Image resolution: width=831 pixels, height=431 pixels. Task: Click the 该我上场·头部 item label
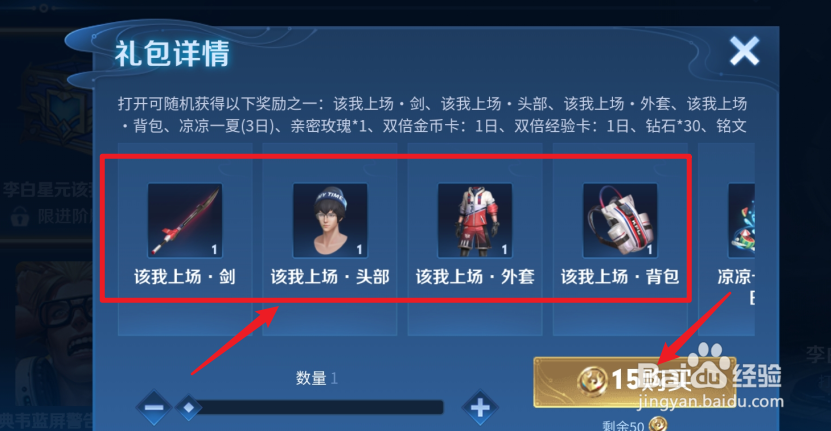(x=330, y=276)
